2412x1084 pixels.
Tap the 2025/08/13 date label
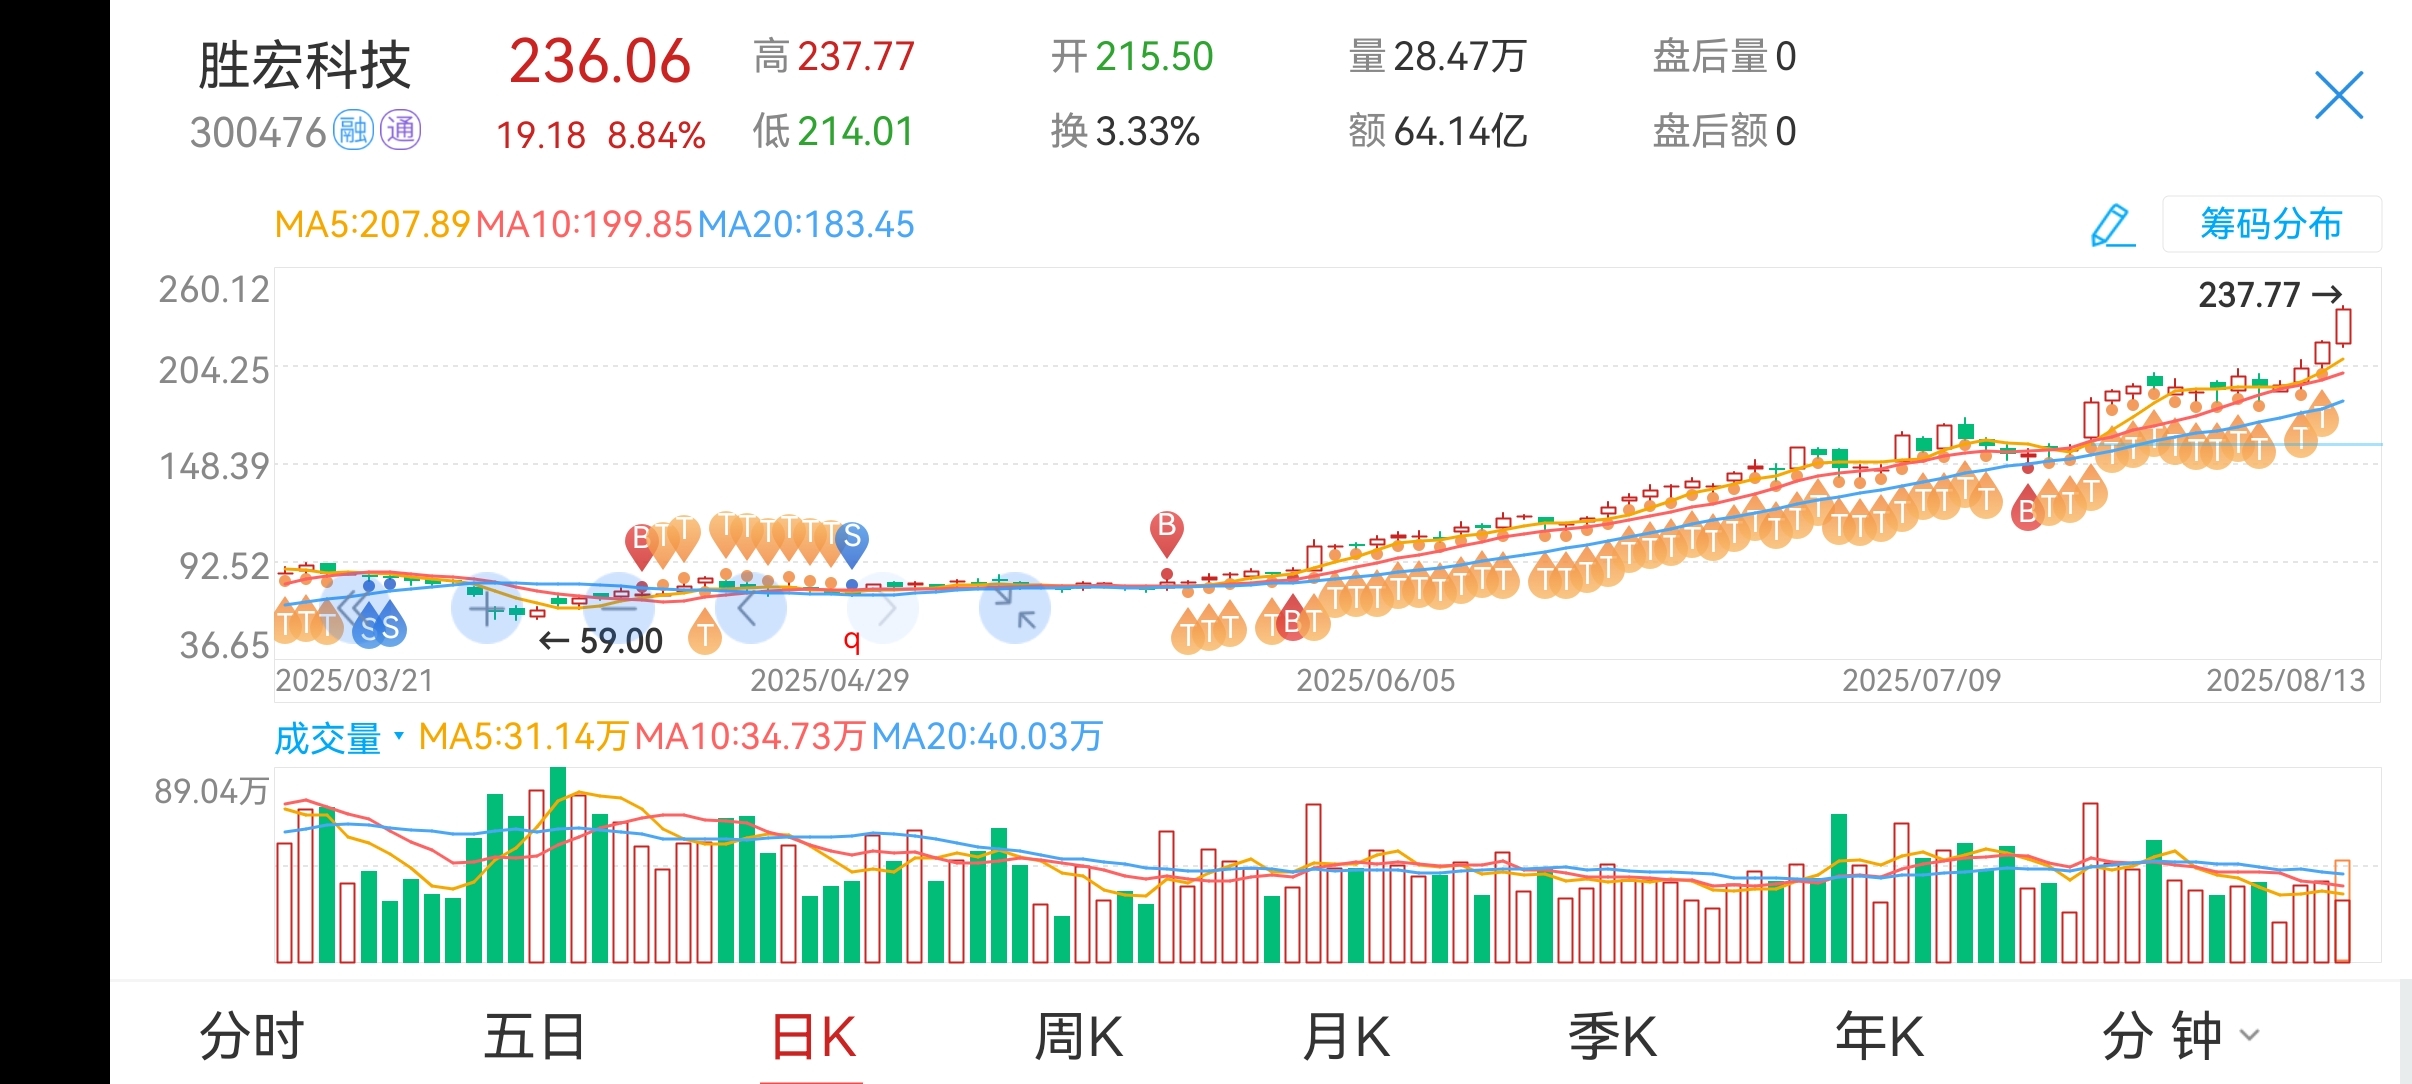[x=2285, y=681]
